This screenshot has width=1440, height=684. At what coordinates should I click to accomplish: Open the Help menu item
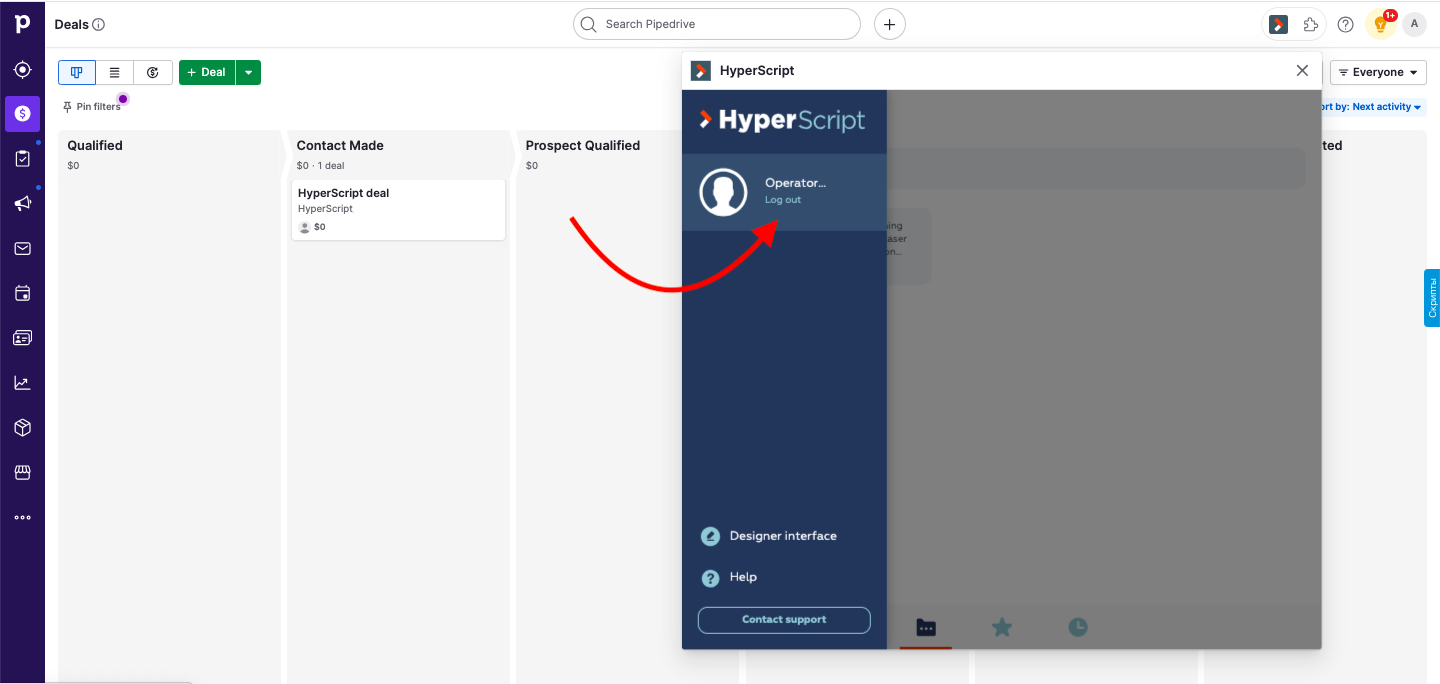click(x=730, y=577)
